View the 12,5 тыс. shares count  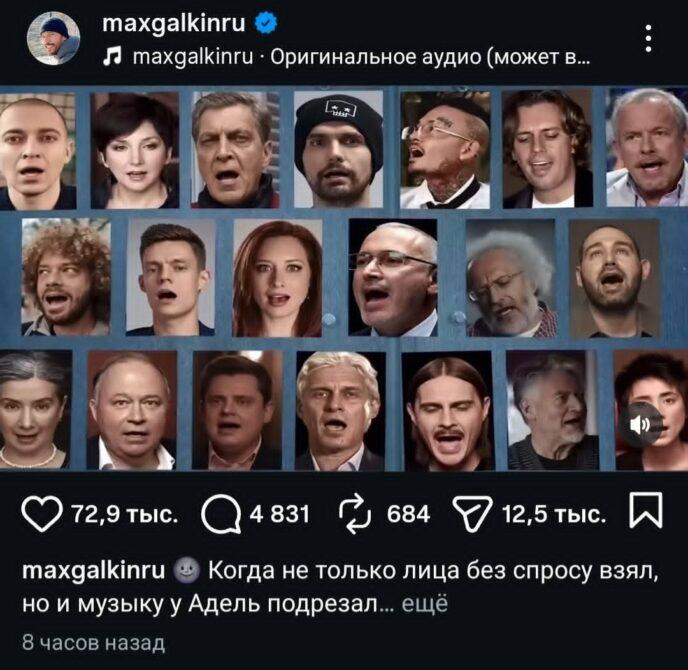[x=554, y=514]
